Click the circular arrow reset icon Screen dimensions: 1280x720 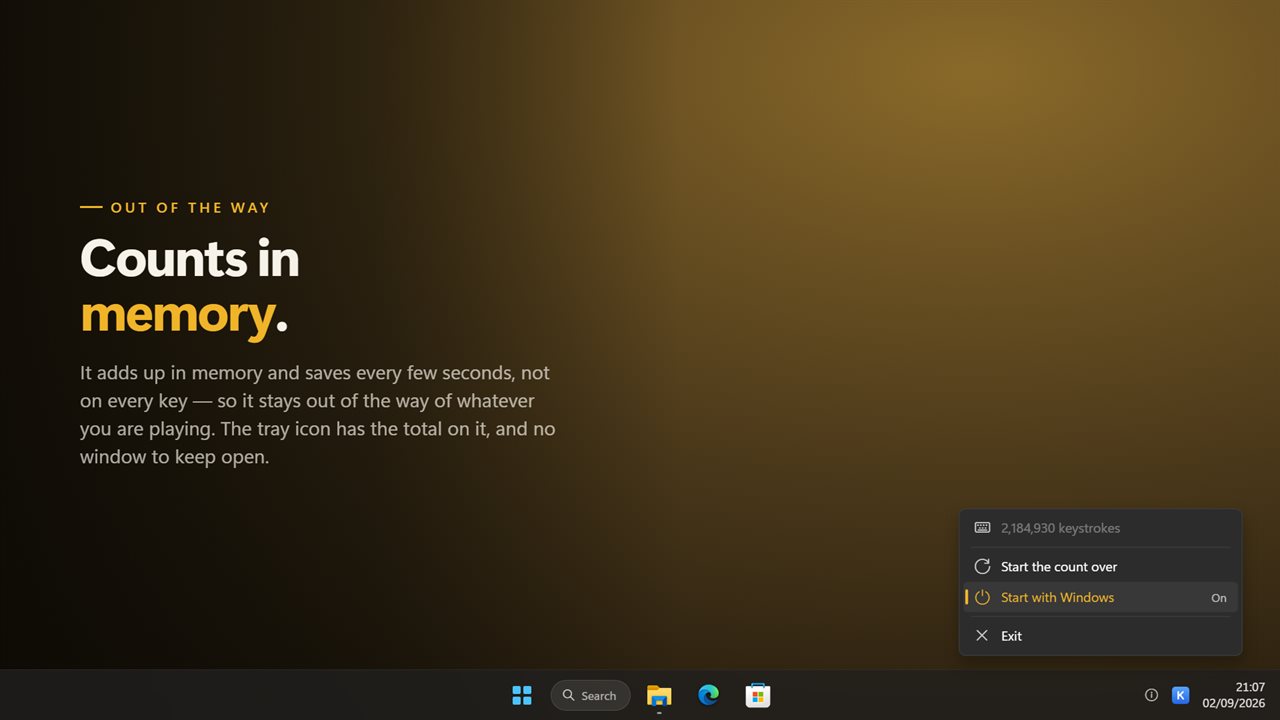982,566
